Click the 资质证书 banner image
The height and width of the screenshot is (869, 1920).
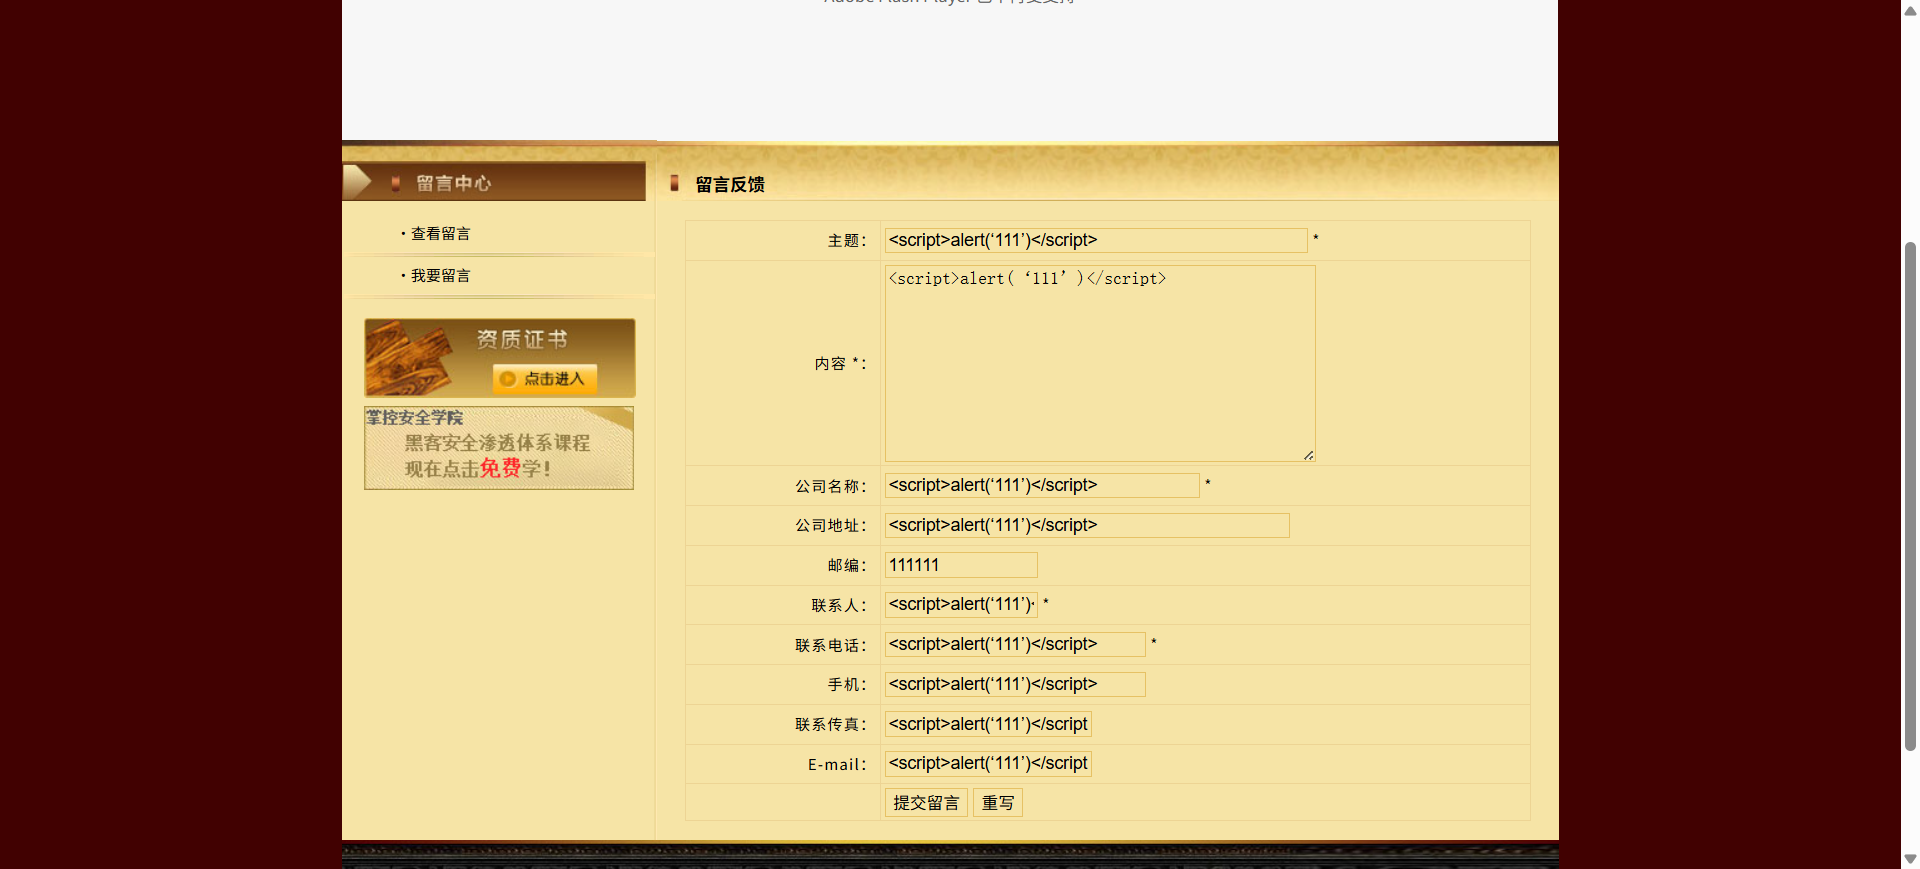click(499, 358)
